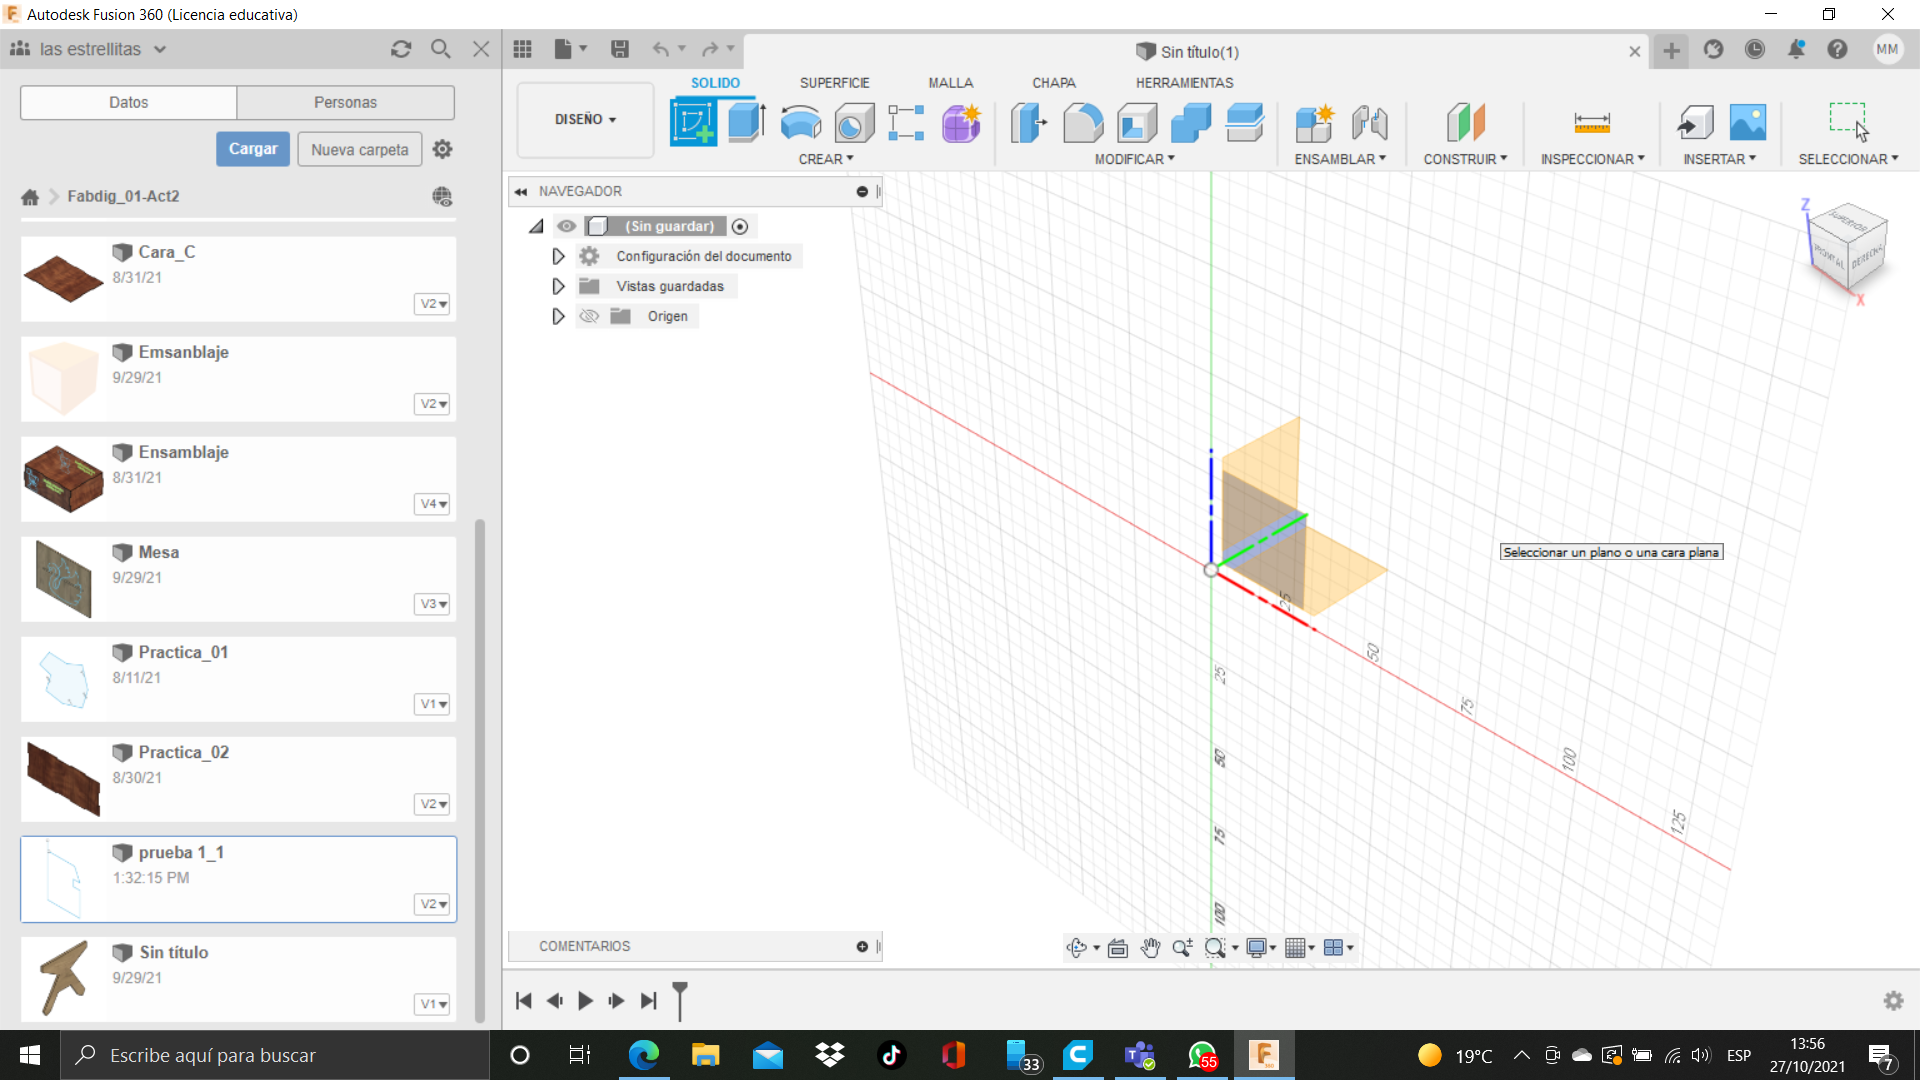Go to data panel home

pos(30,197)
